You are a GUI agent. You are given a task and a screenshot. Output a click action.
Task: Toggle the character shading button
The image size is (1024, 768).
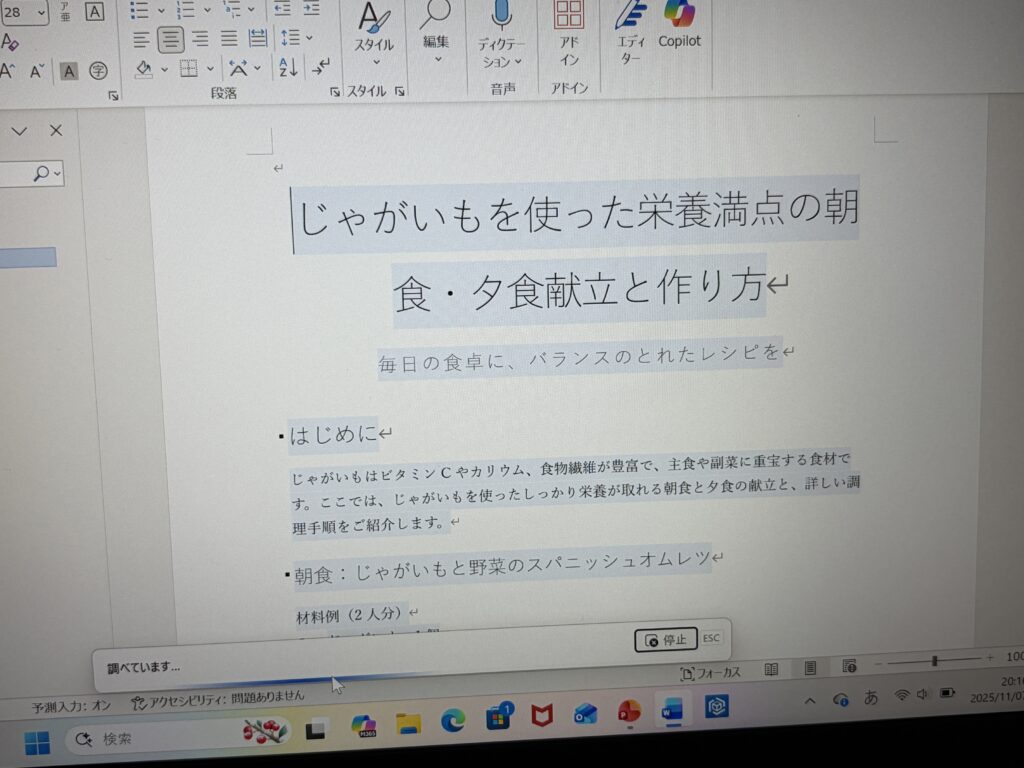(68, 71)
